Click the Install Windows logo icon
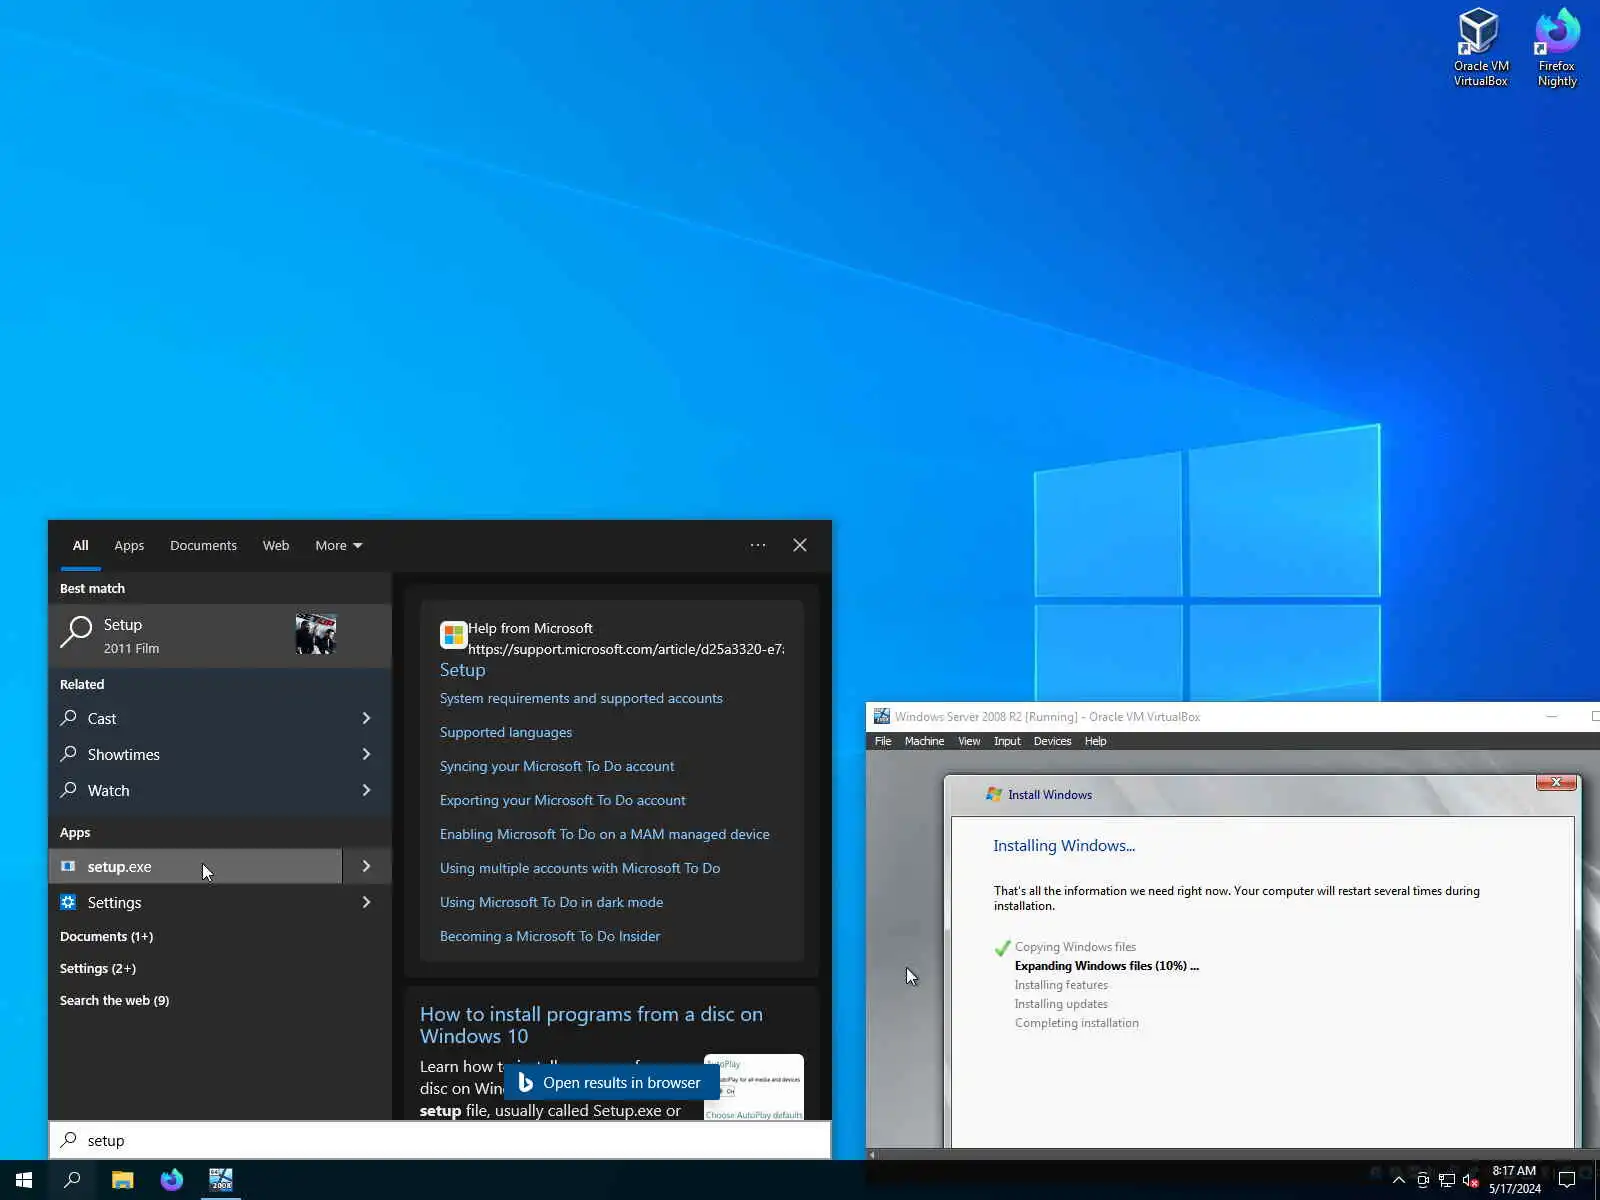The height and width of the screenshot is (1200, 1600). click(994, 794)
